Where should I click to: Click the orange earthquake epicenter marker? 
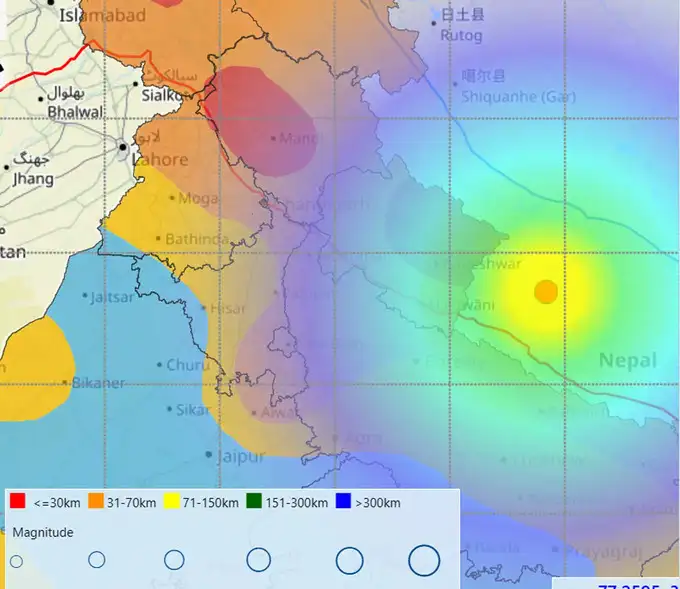(x=545, y=291)
